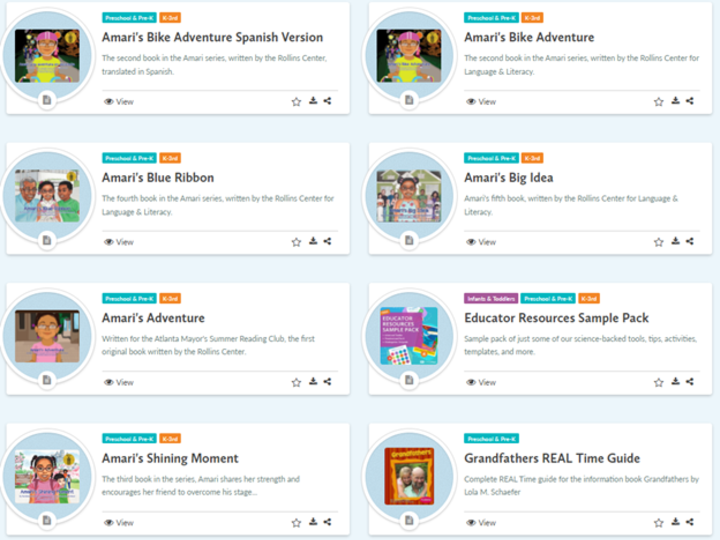Open the Grandfathers book cover thumbnail

(x=409, y=476)
